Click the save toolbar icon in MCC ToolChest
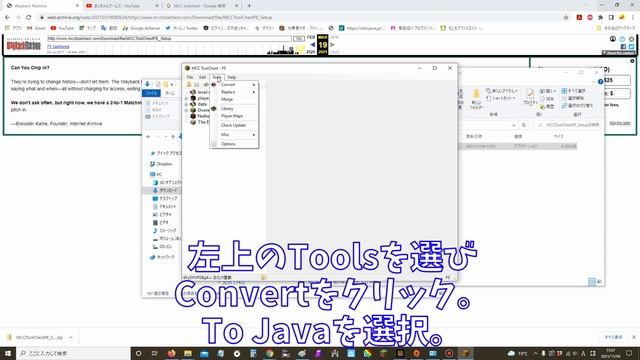640x360 pixels. [196, 84]
